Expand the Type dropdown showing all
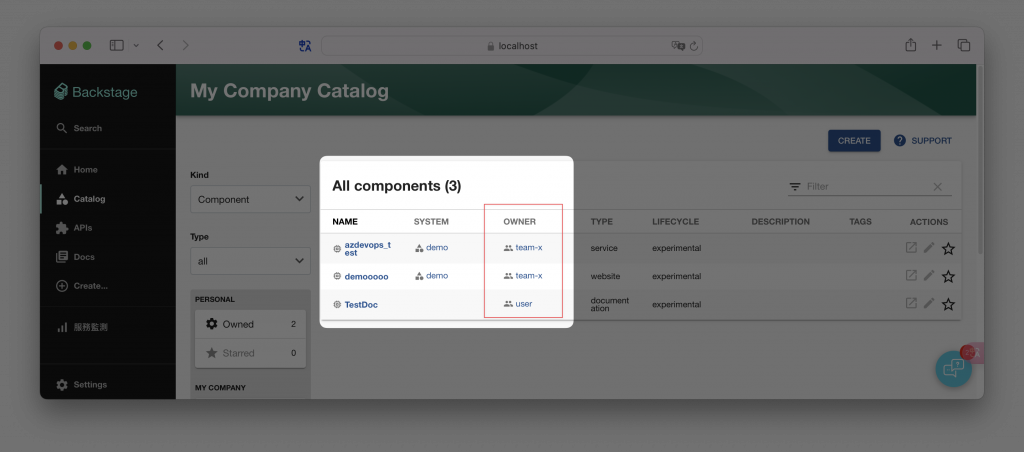This screenshot has width=1024, height=452. pyautogui.click(x=250, y=261)
